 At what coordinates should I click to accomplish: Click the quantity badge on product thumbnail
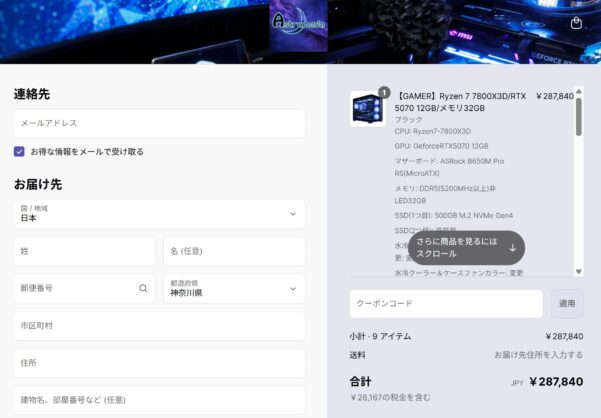point(384,92)
